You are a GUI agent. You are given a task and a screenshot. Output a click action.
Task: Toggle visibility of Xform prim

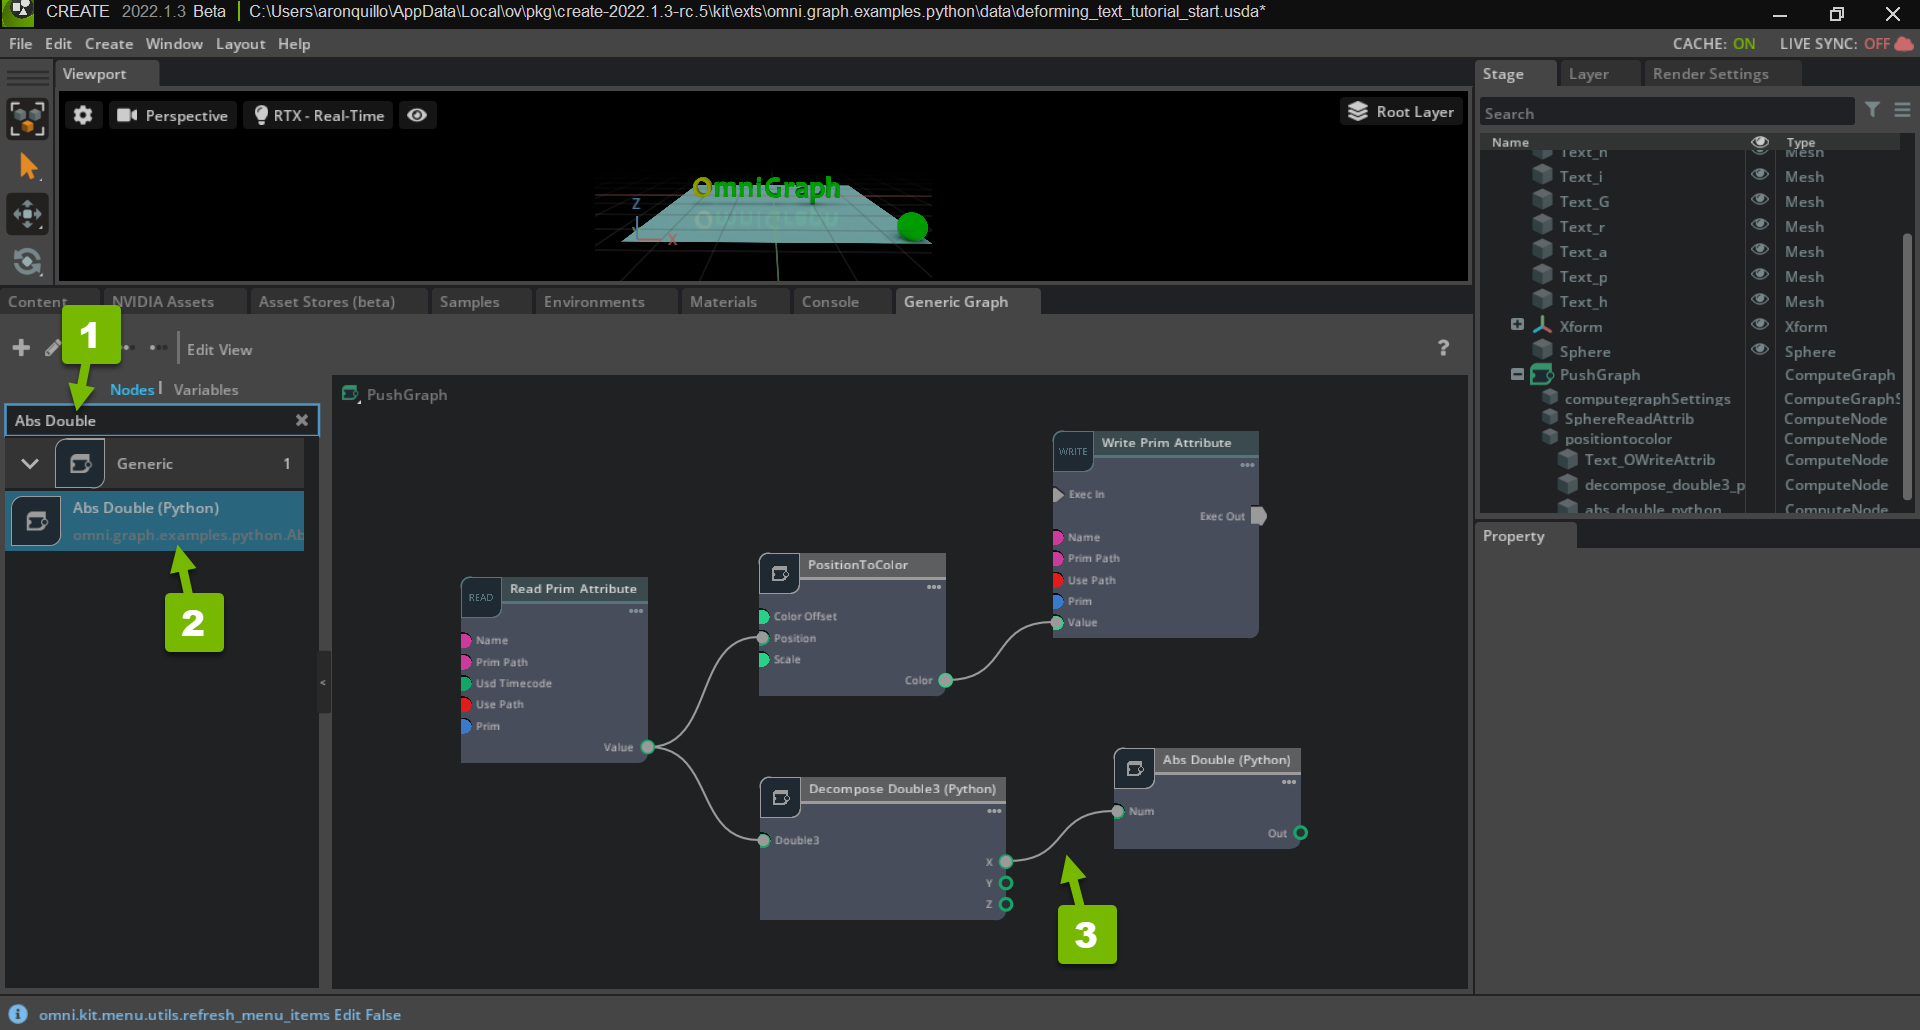pos(1760,325)
